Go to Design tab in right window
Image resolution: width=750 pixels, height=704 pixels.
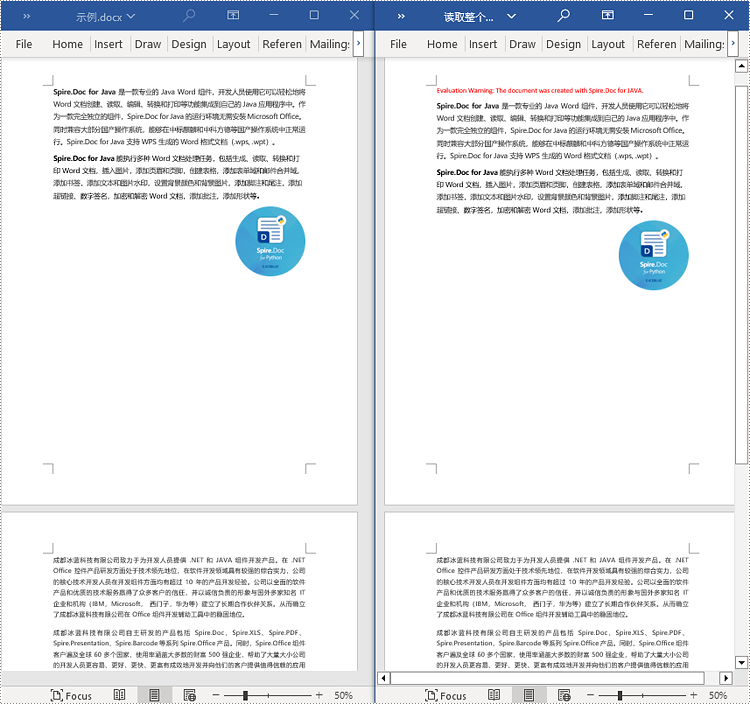563,44
